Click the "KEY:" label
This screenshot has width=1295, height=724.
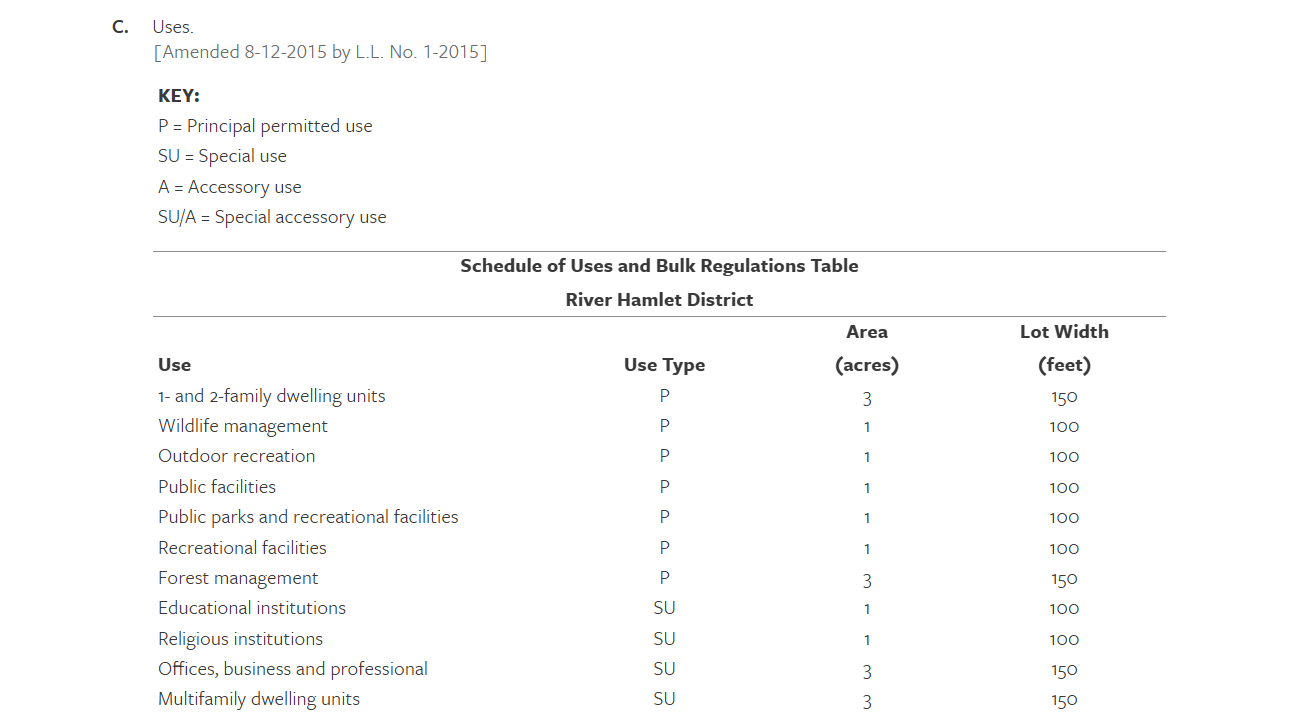179,96
